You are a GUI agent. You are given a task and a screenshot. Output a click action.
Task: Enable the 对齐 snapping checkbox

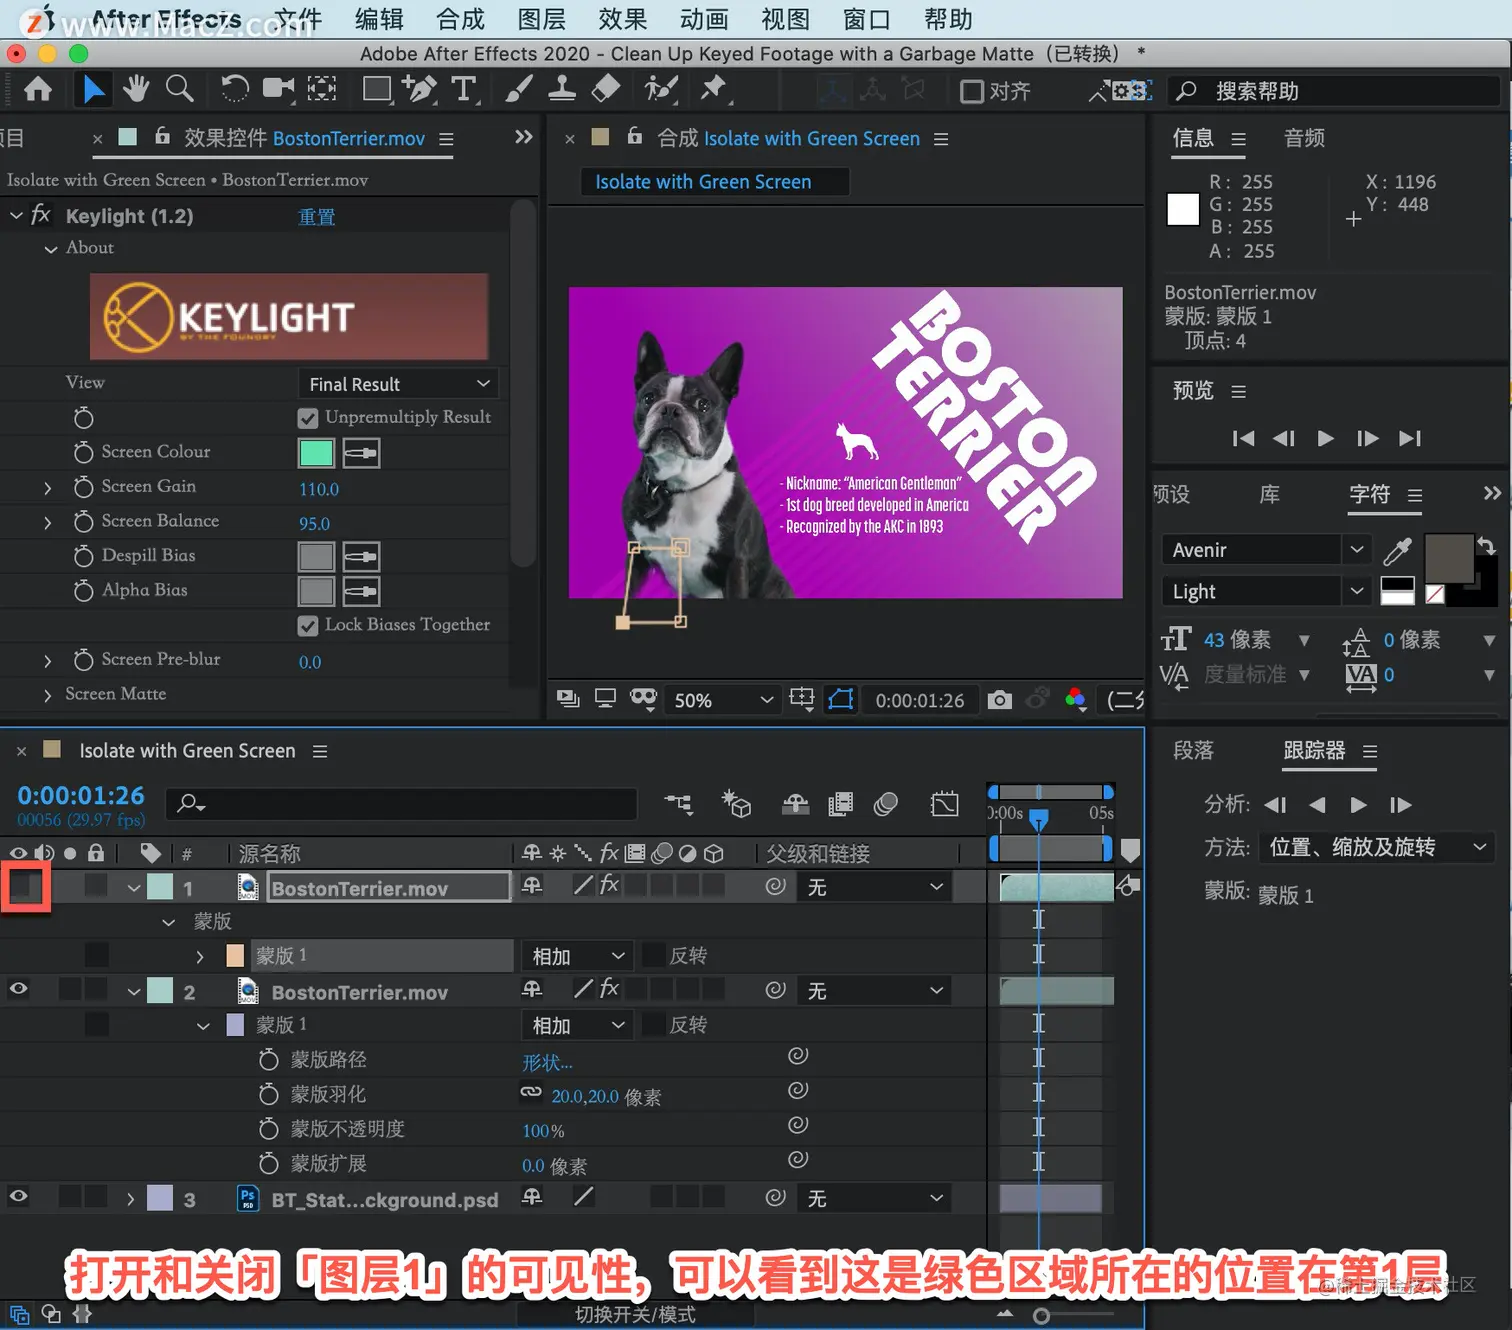coord(972,92)
